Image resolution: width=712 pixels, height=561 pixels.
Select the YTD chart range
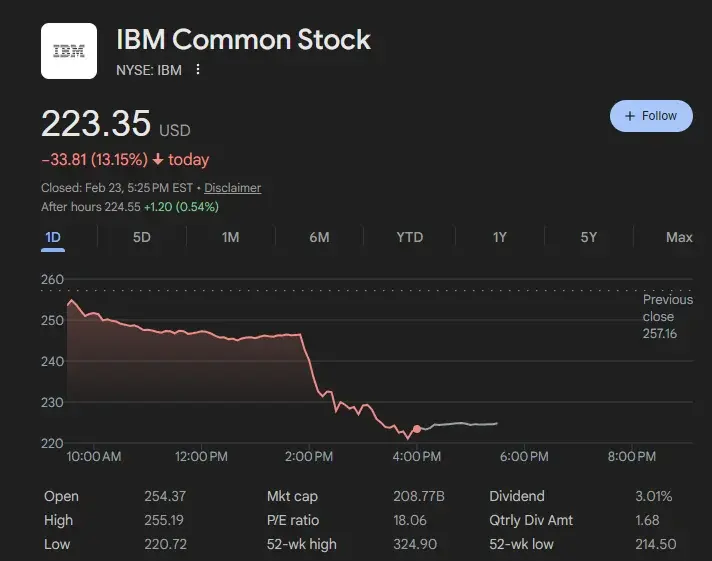(409, 237)
